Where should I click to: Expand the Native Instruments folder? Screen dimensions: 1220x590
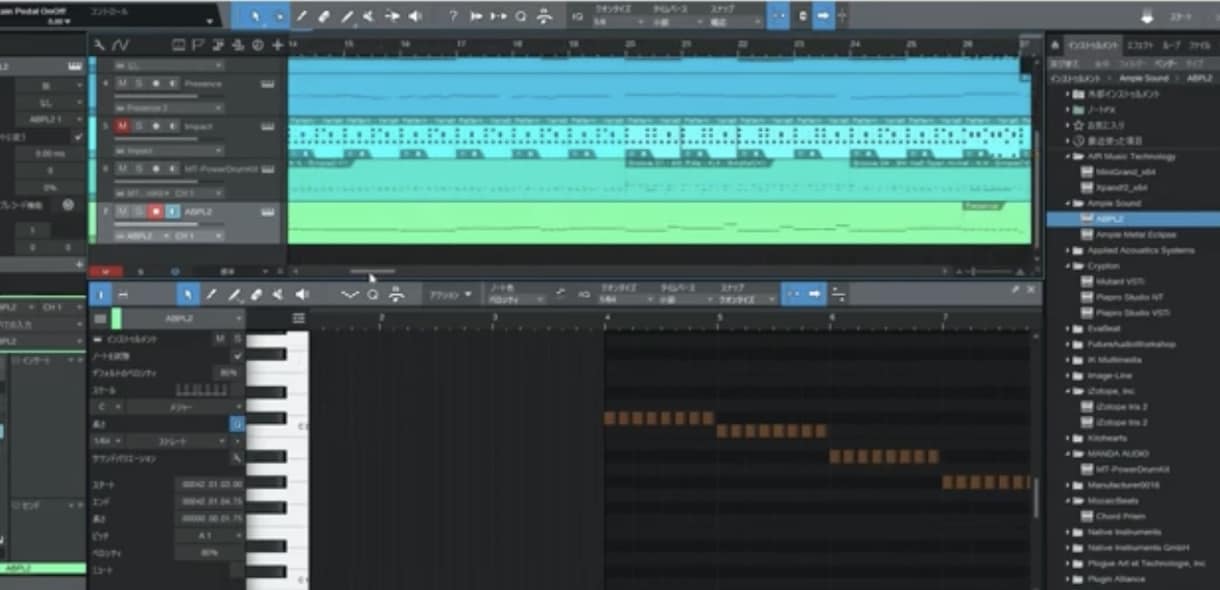(1068, 532)
